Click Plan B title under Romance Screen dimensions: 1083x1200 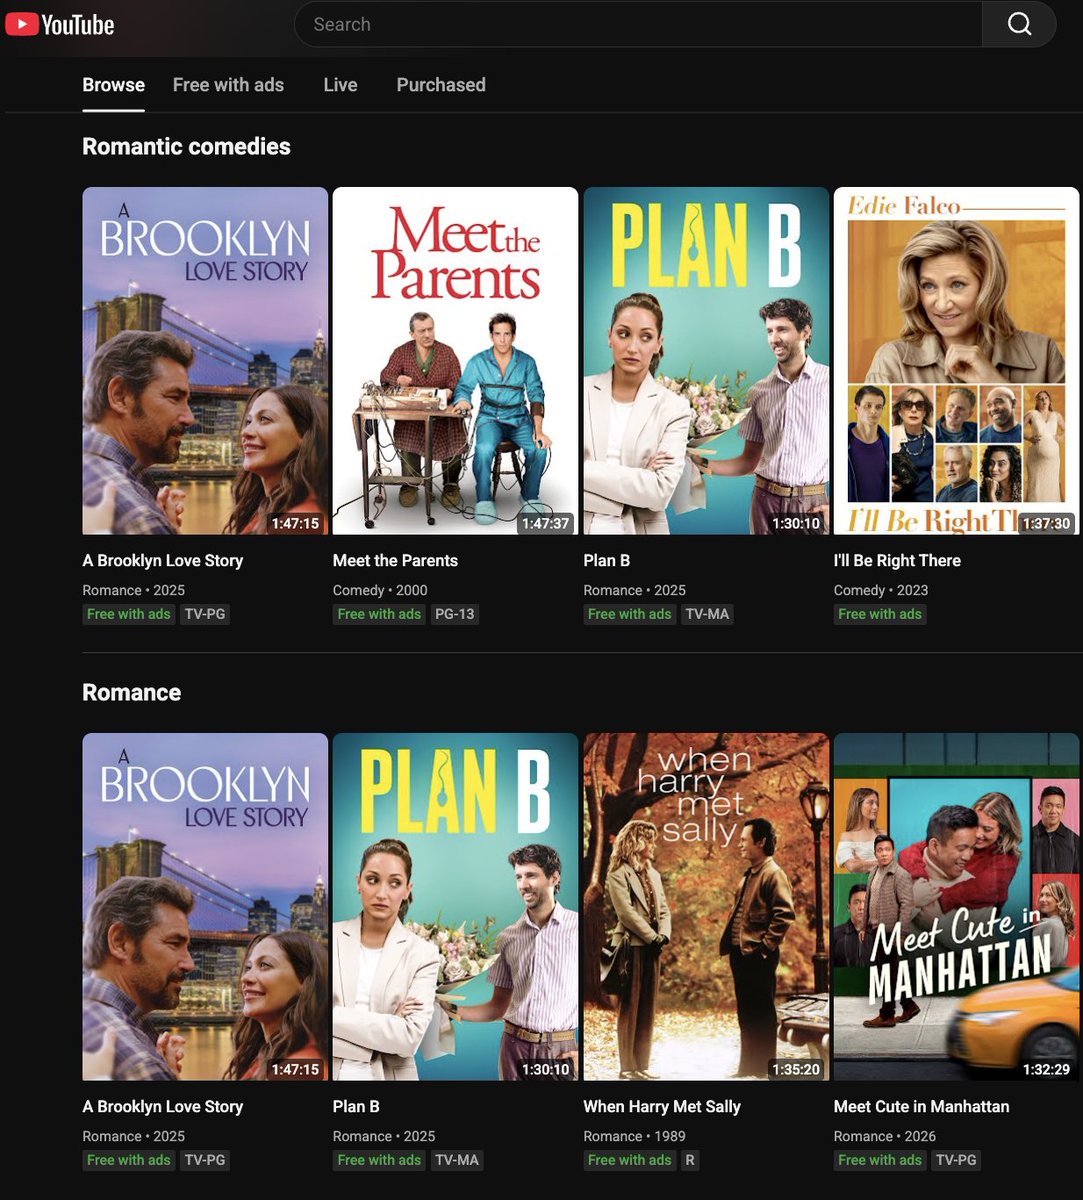pos(356,1106)
